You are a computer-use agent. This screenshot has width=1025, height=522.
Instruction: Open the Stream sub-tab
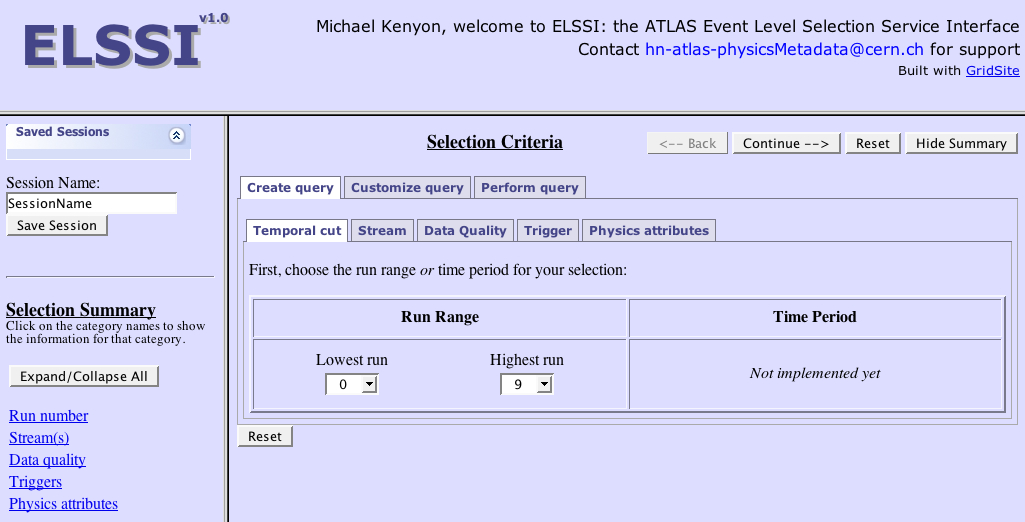pos(382,230)
